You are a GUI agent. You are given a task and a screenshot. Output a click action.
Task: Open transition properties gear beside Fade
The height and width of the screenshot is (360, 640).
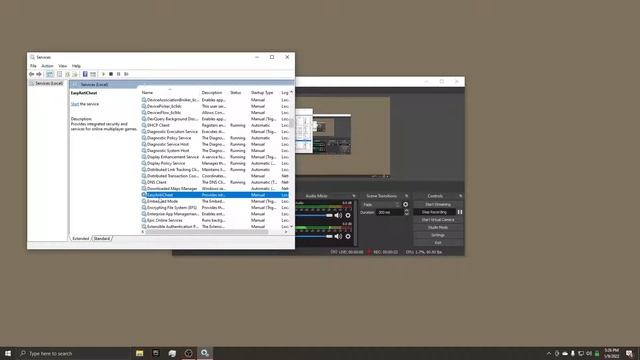(x=405, y=204)
